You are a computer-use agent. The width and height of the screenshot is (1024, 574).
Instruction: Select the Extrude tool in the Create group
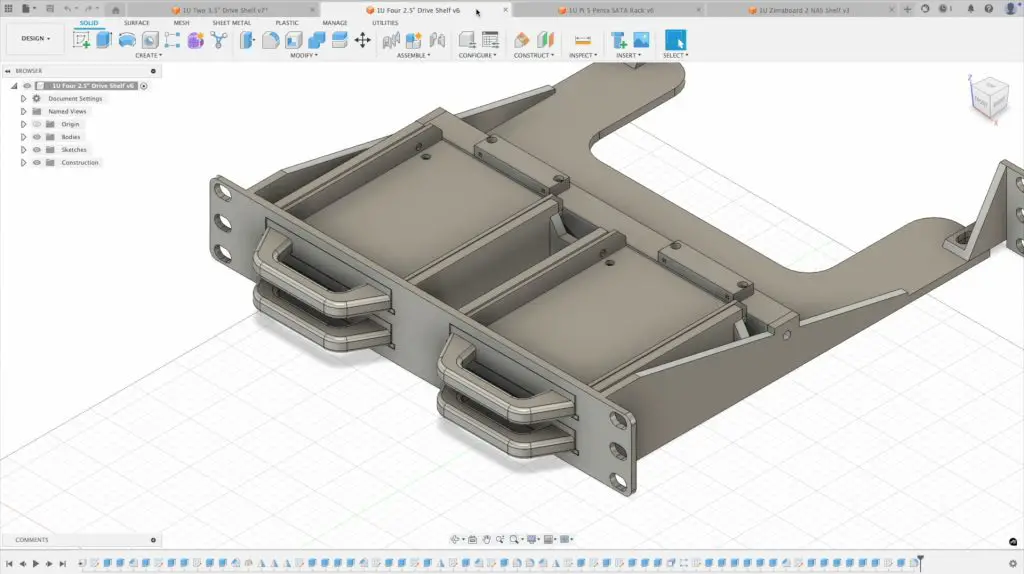[x=104, y=40]
